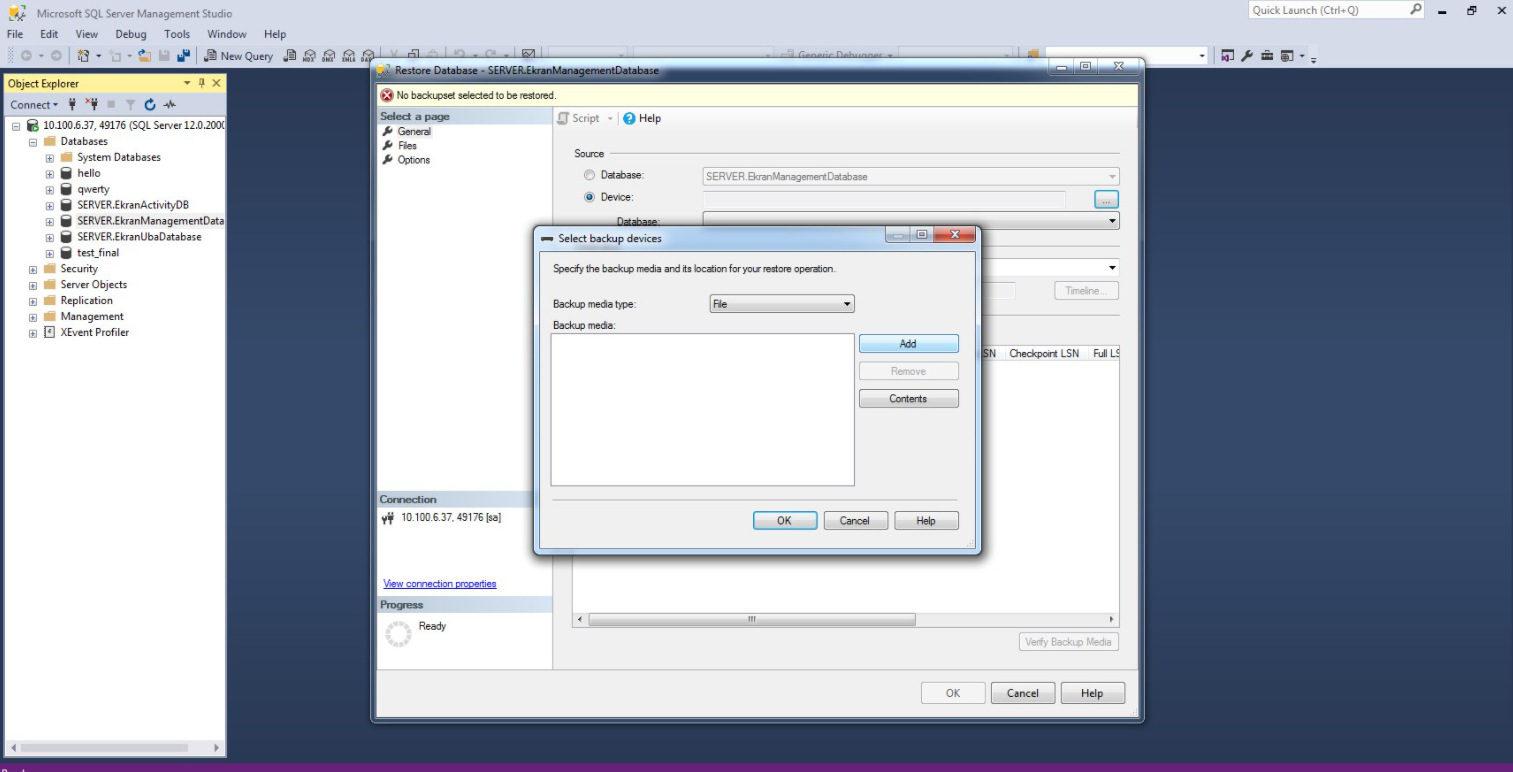1513x772 pixels.
Task: Expand the Server Objects folder
Action: click(x=33, y=285)
